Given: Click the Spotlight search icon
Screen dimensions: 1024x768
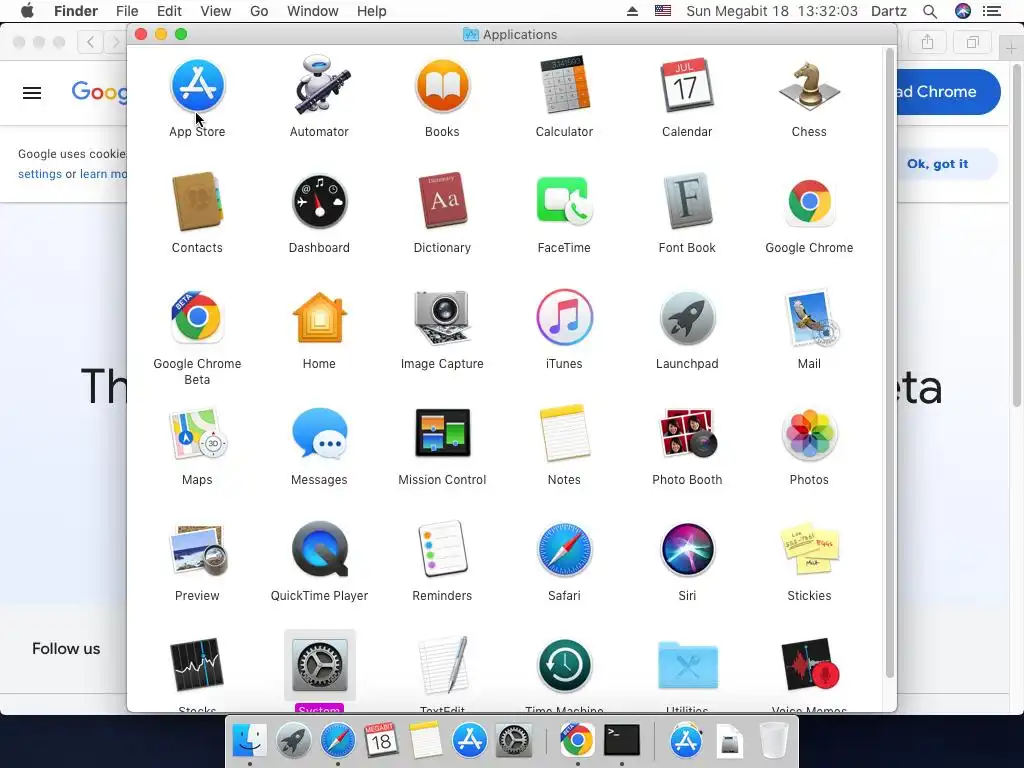Looking at the screenshot, I should point(930,11).
